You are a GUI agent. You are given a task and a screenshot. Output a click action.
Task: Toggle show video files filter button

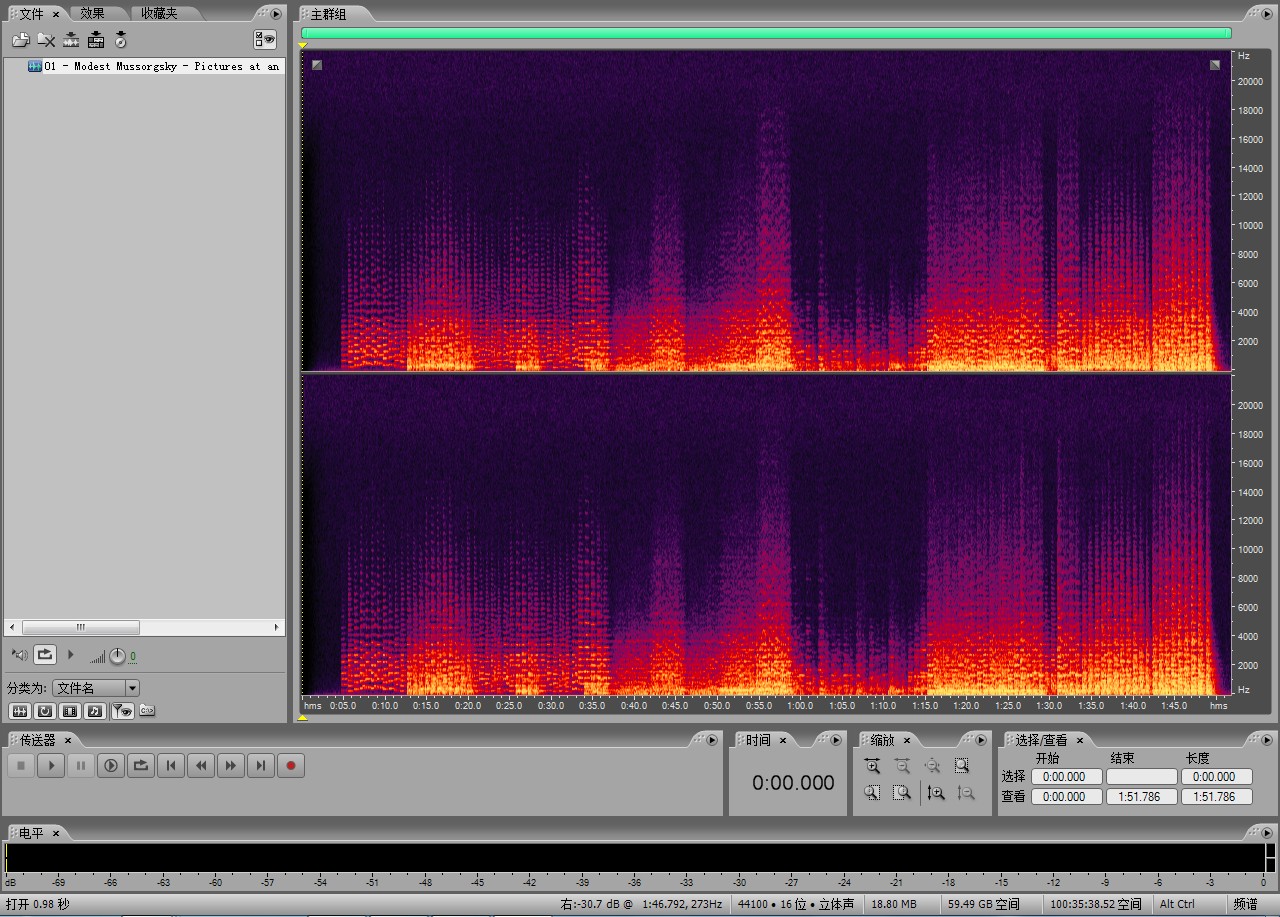pyautogui.click(x=70, y=711)
